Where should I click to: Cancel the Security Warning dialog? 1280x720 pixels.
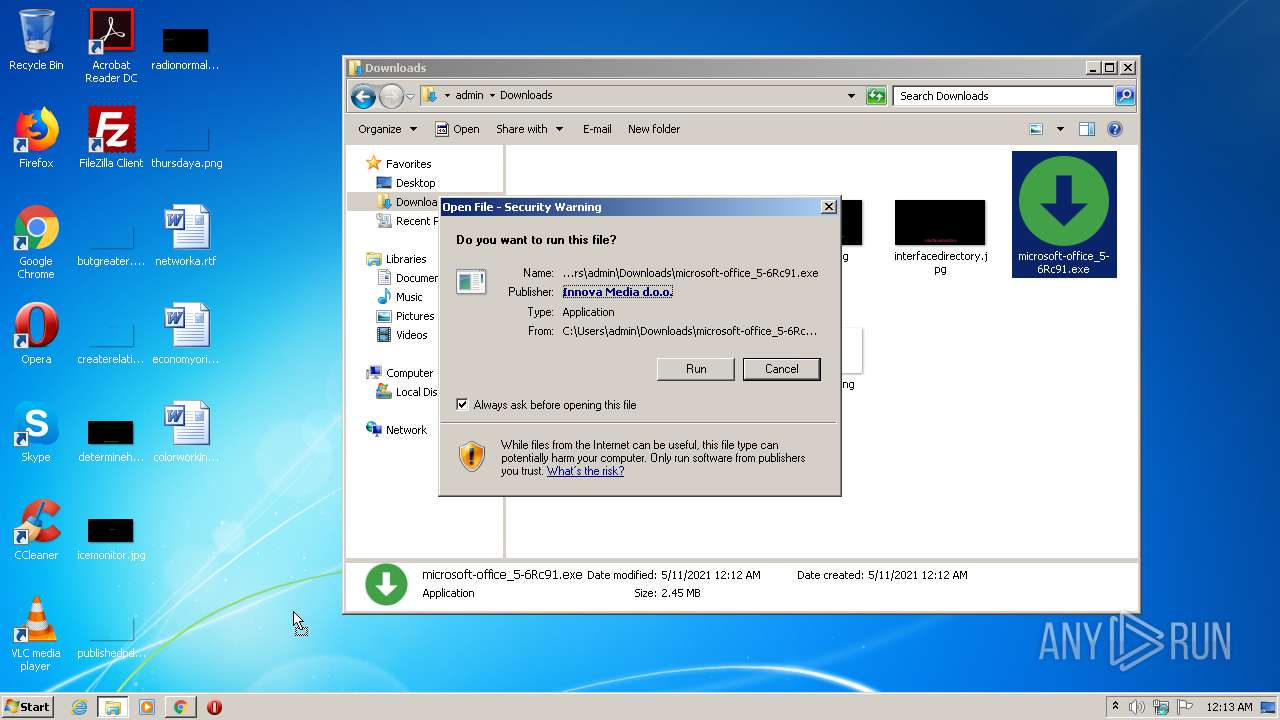[x=782, y=369]
